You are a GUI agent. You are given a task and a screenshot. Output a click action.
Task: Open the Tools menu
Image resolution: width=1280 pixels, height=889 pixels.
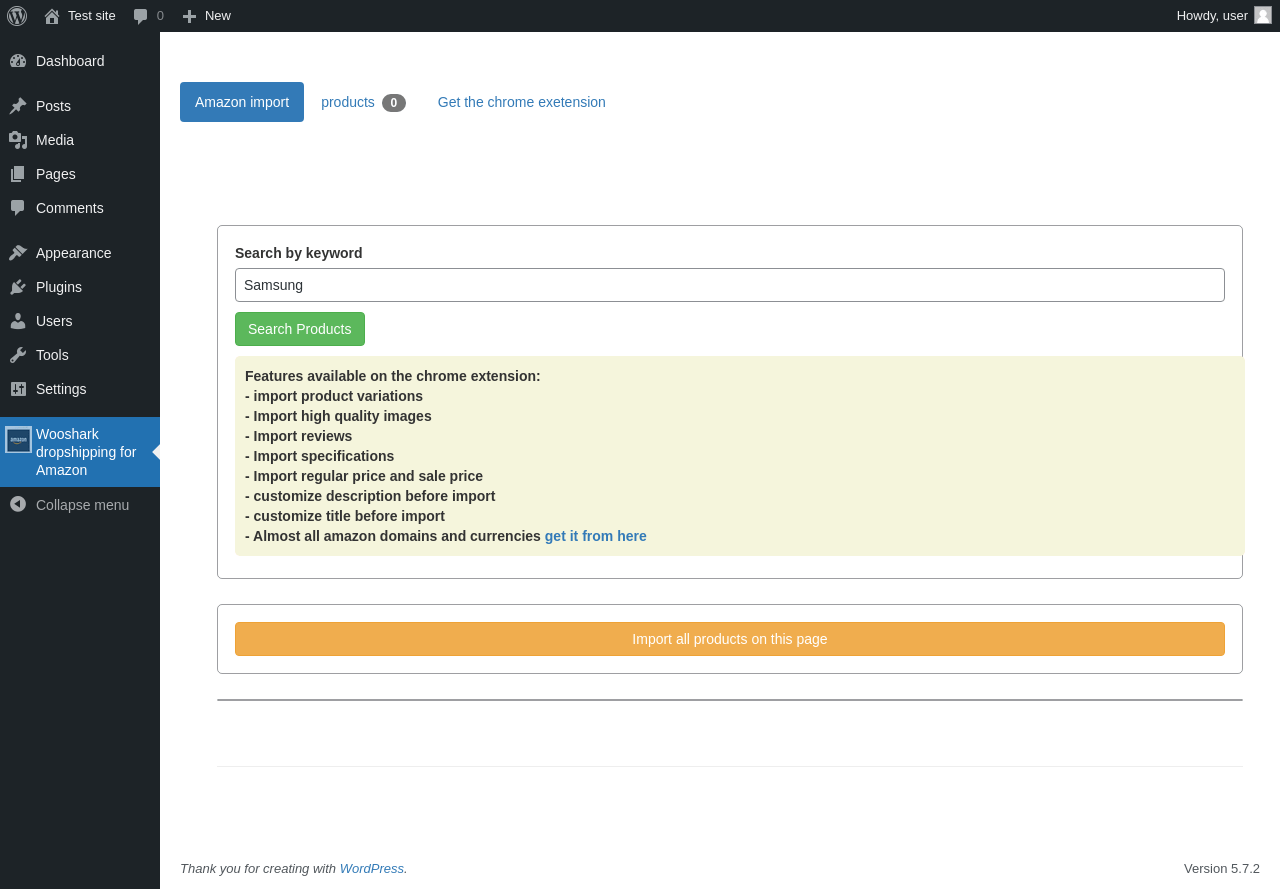80,355
